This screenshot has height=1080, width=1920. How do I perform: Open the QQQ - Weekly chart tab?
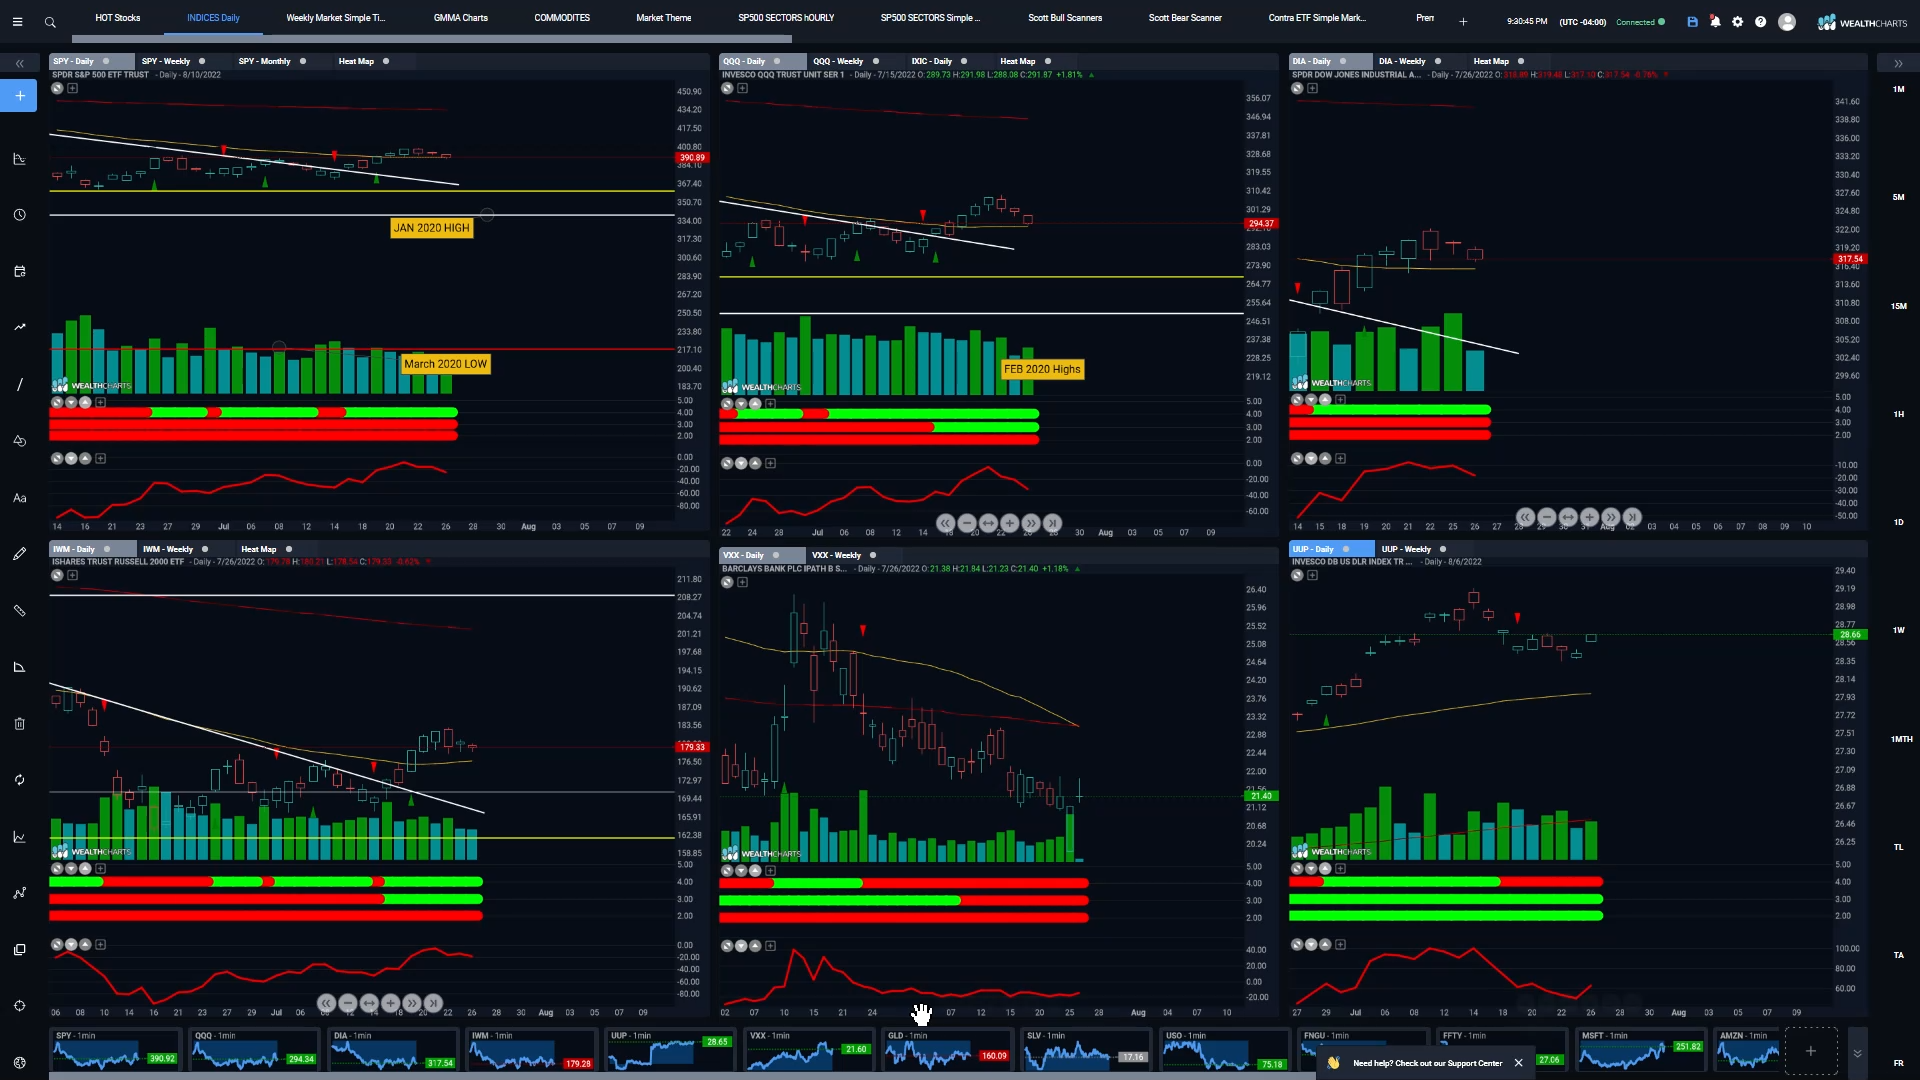point(838,61)
